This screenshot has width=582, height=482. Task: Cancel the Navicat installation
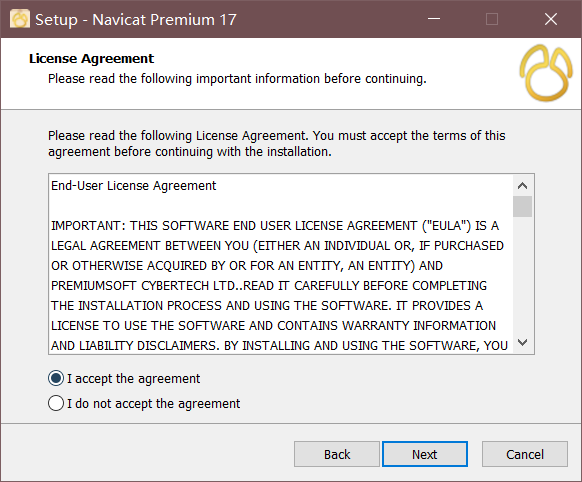pyautogui.click(x=525, y=454)
